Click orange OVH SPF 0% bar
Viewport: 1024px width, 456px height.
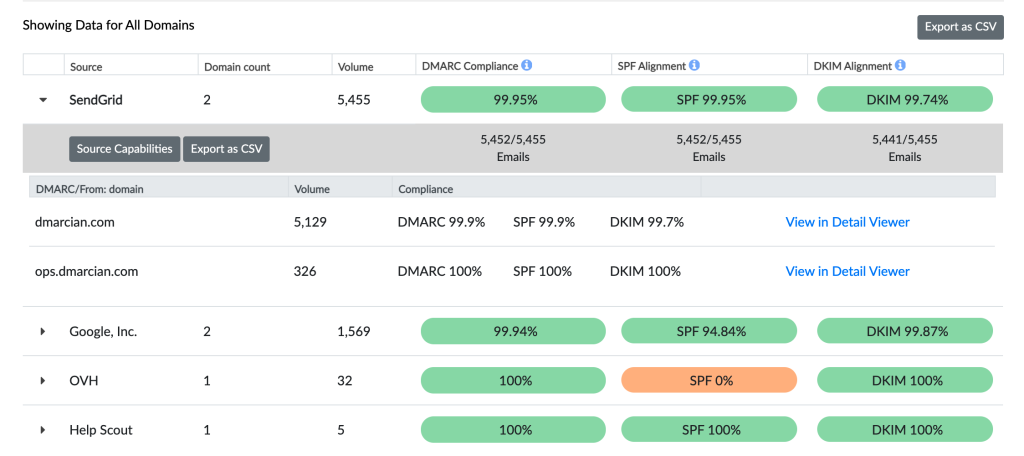709,380
